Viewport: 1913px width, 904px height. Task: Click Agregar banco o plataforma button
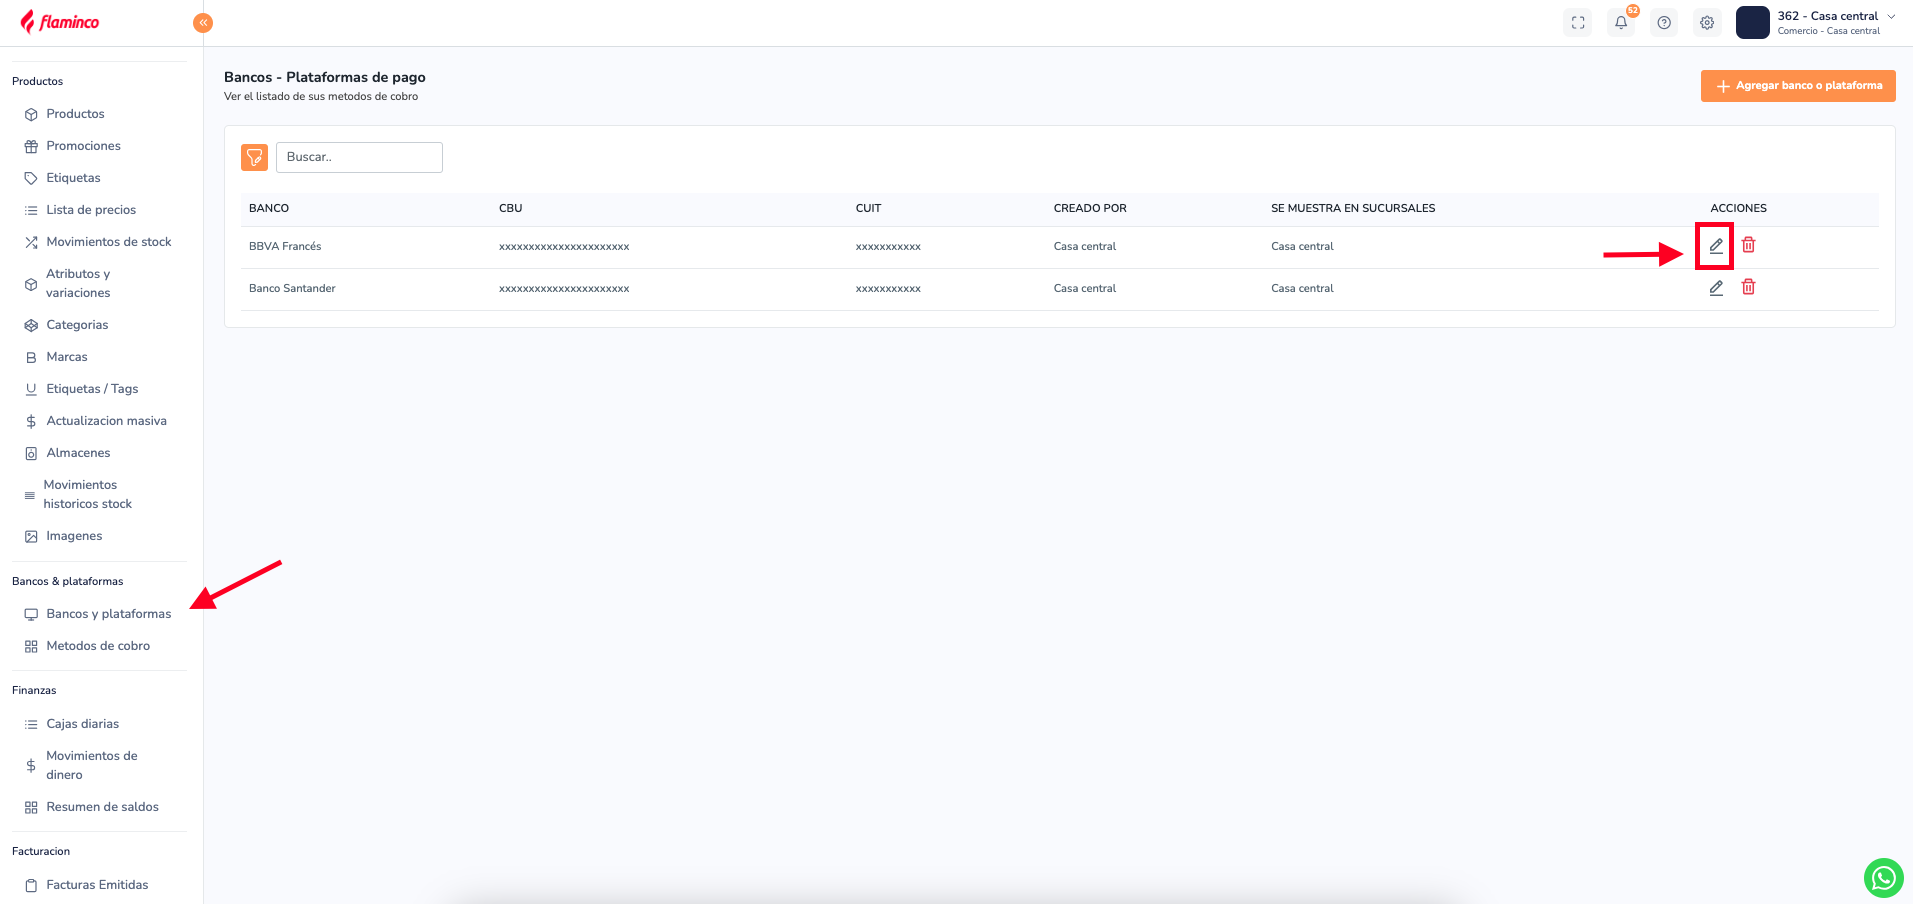1797,86
